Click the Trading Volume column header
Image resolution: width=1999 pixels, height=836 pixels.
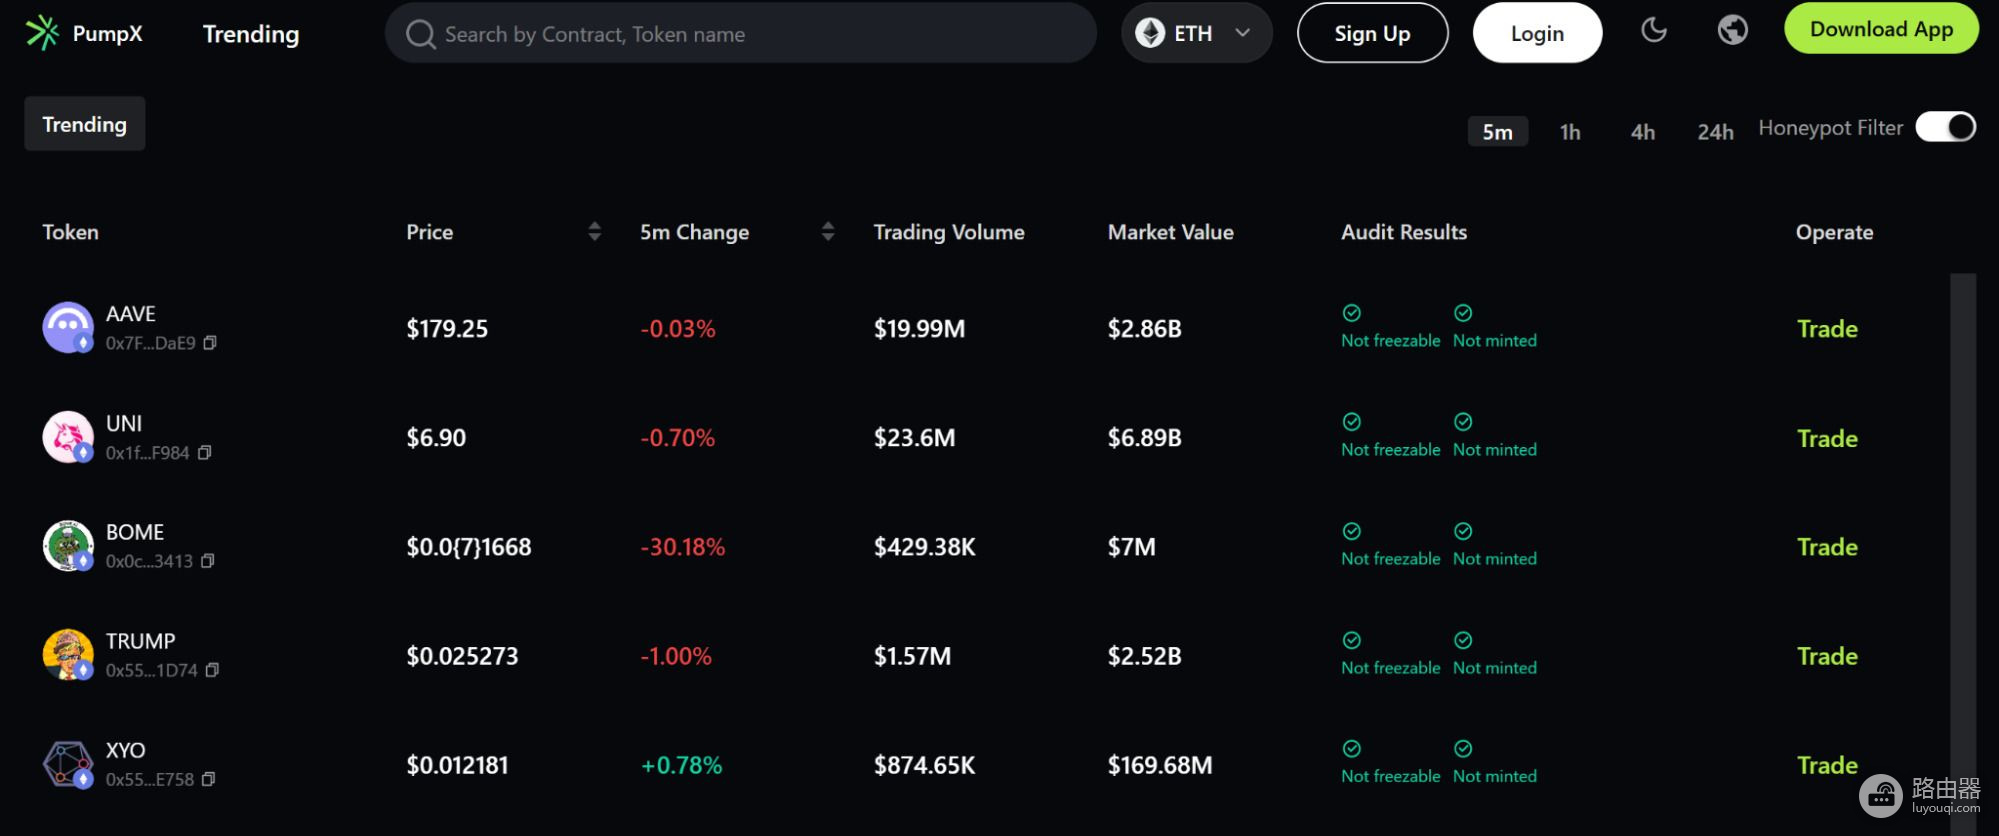[949, 232]
